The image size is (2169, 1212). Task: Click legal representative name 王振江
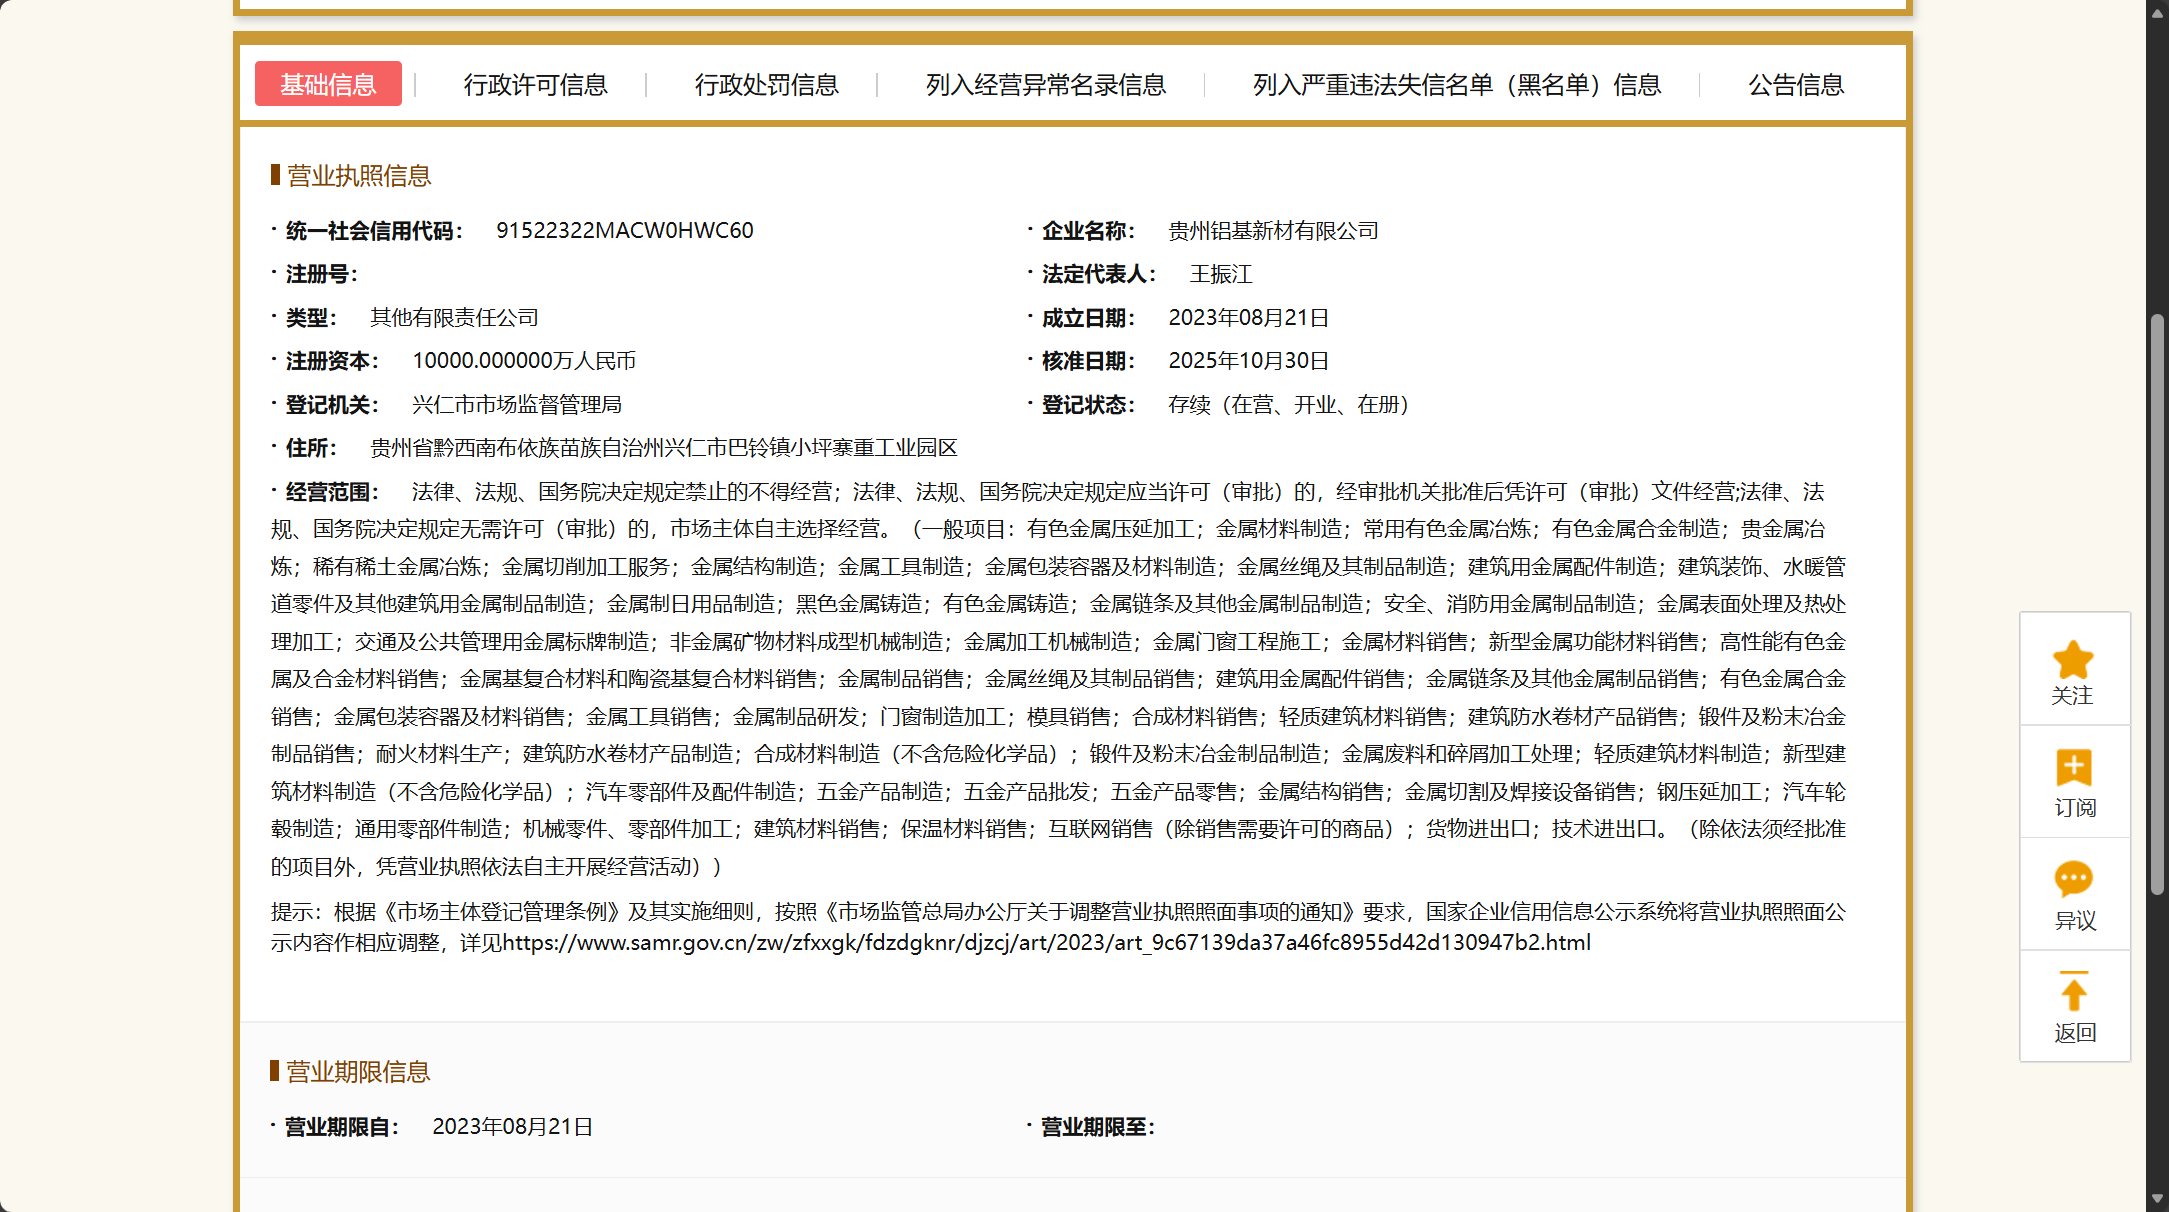(x=1220, y=274)
